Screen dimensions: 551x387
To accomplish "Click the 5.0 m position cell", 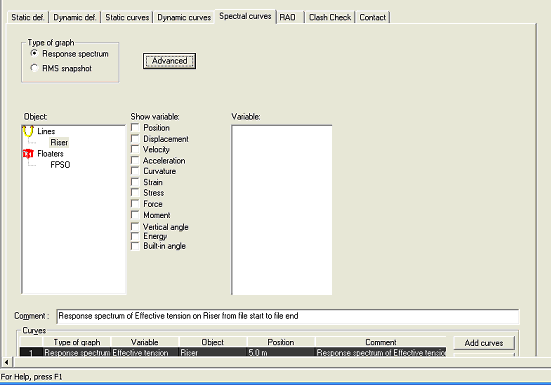I will (x=280, y=352).
